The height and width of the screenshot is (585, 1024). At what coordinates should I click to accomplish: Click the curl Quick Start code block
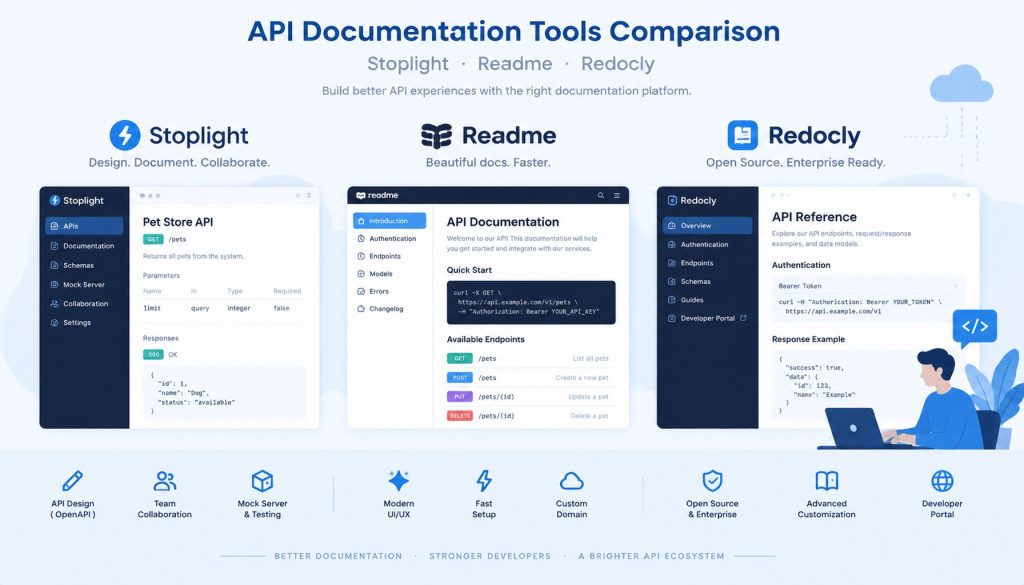[531, 302]
